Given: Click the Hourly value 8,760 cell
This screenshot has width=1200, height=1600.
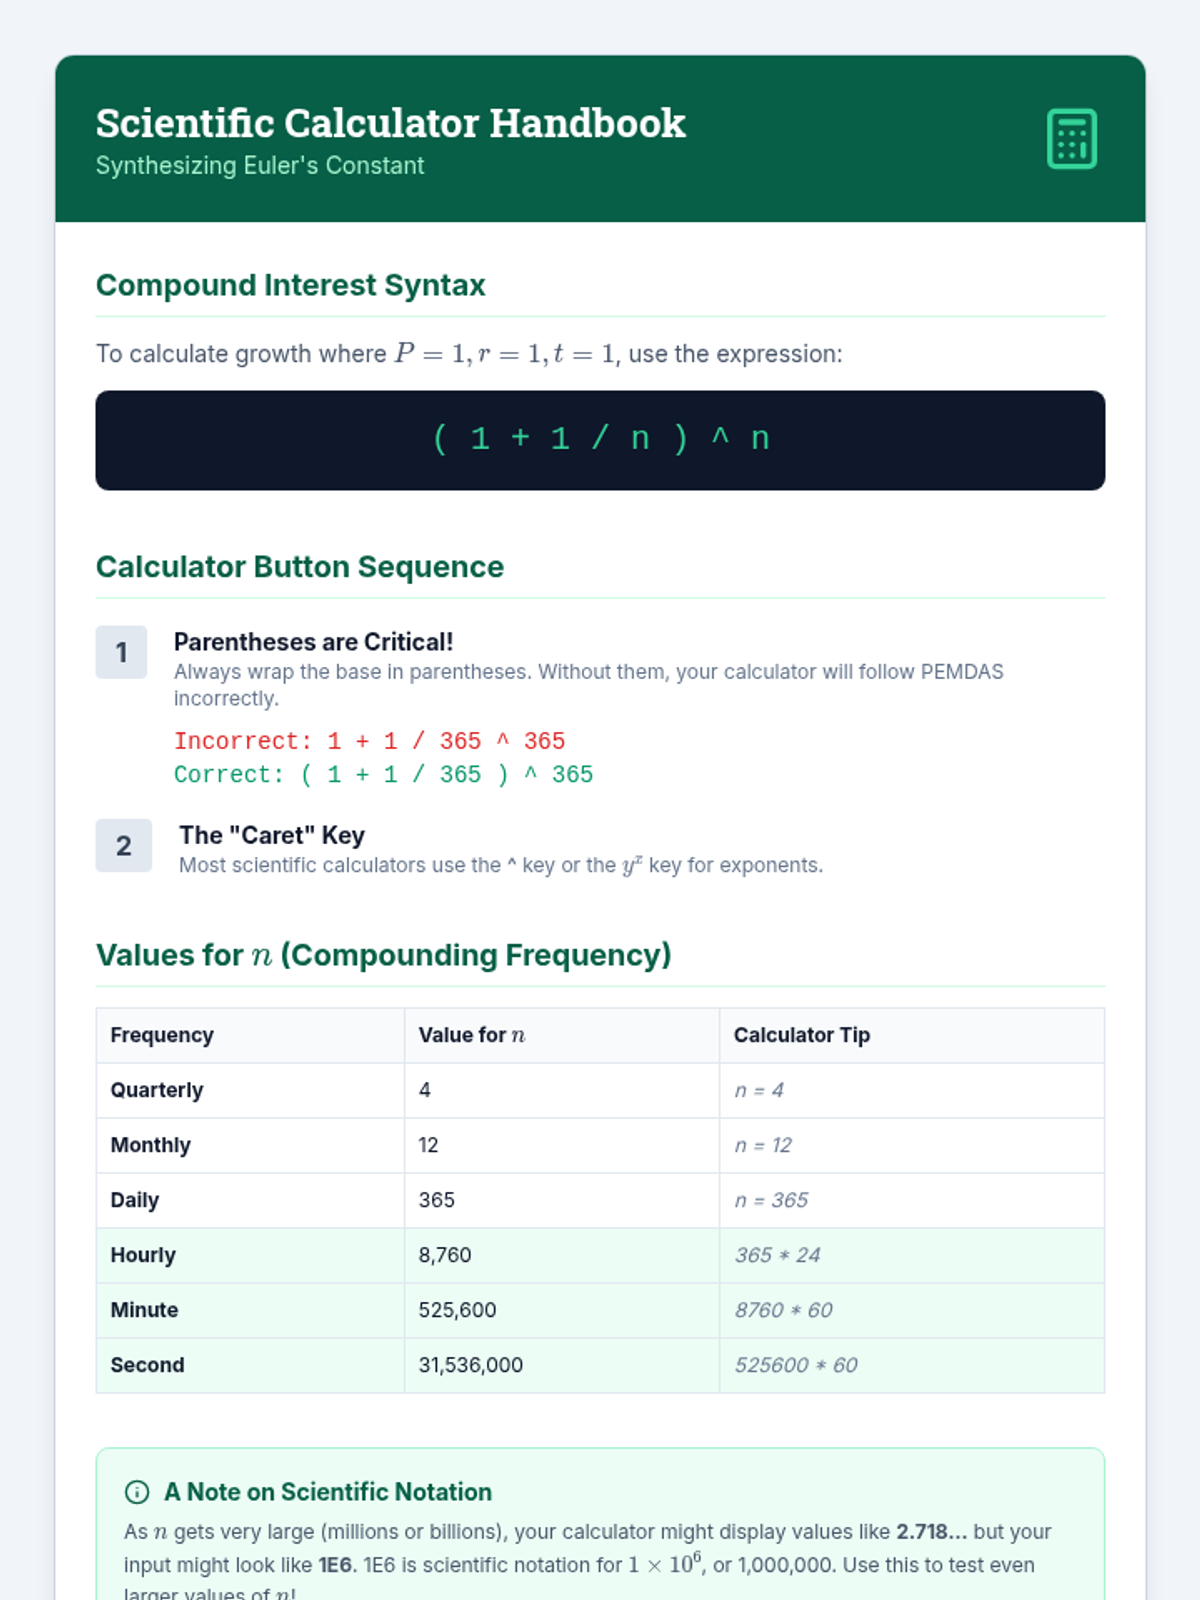Looking at the screenshot, I should (445, 1255).
